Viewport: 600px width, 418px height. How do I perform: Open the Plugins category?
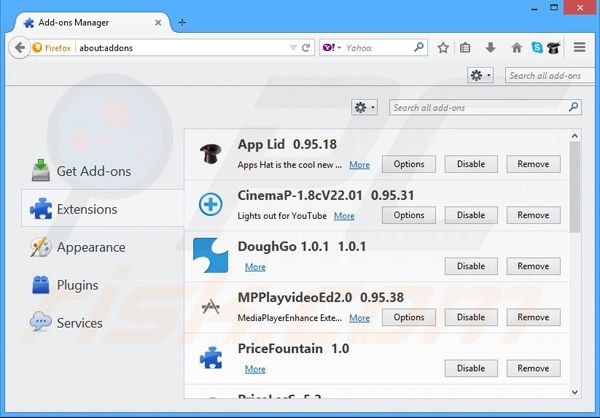pyautogui.click(x=103, y=285)
